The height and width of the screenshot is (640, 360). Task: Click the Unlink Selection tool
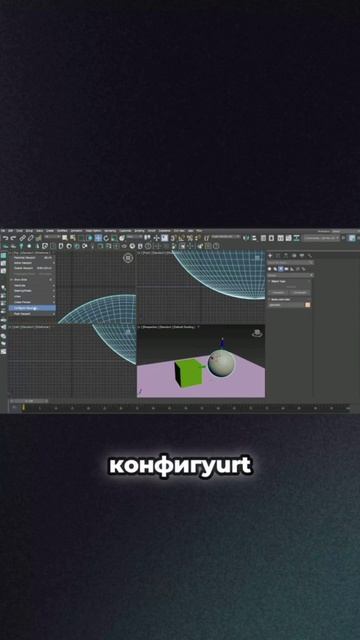tap(30, 238)
